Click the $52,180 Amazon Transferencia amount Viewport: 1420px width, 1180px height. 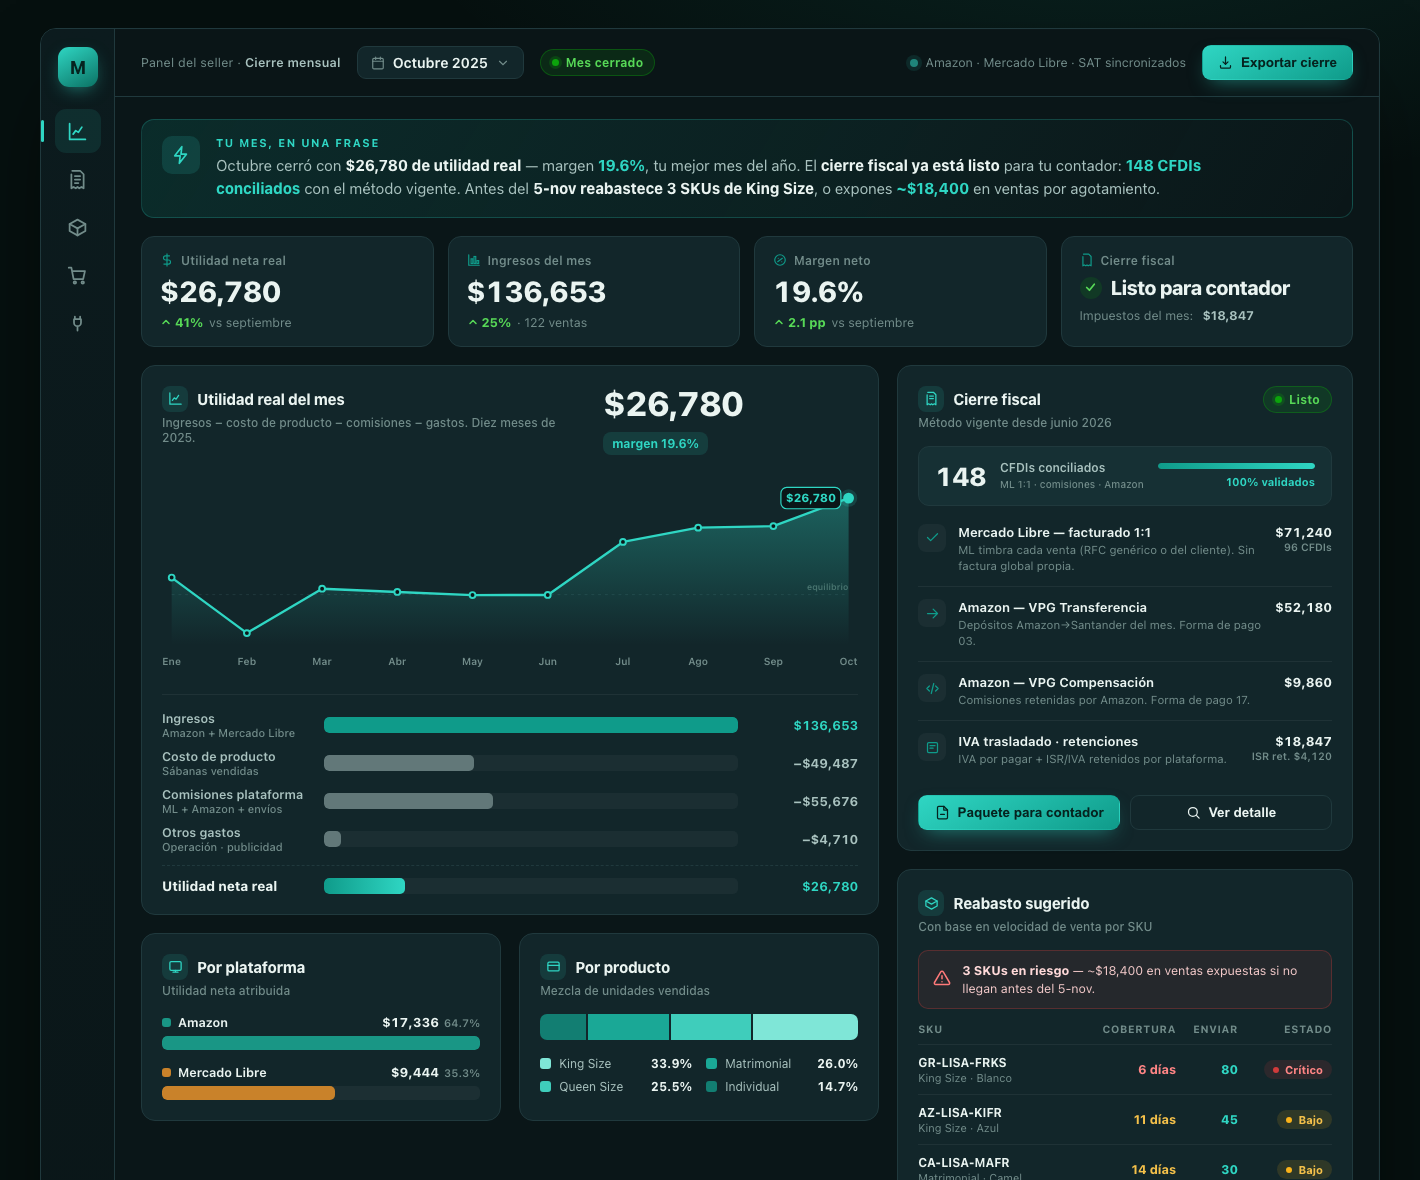click(x=1303, y=608)
